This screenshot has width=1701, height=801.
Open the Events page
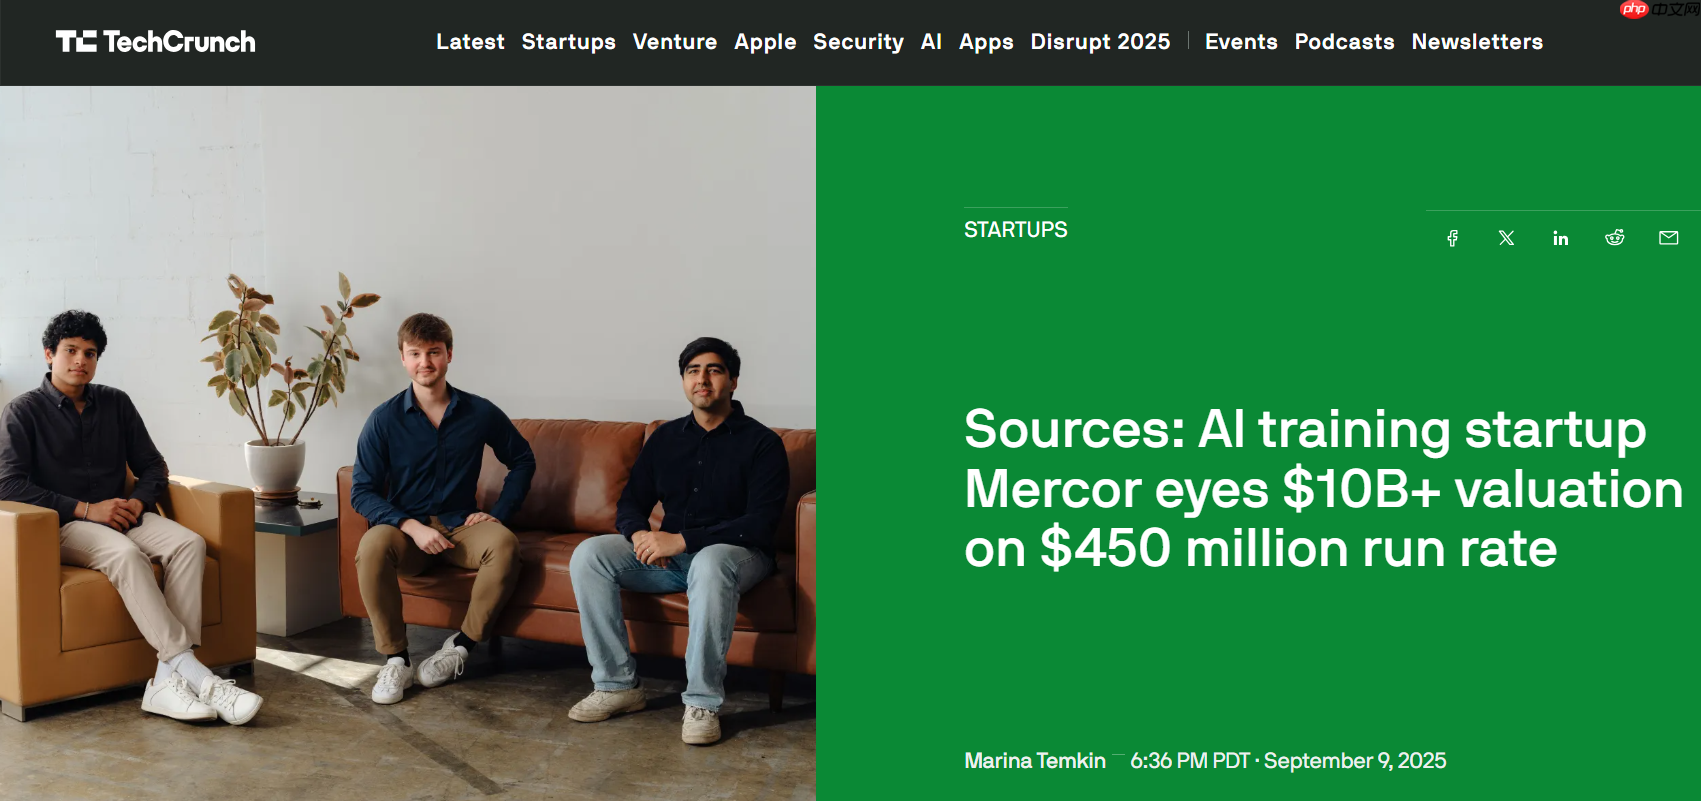click(x=1241, y=42)
